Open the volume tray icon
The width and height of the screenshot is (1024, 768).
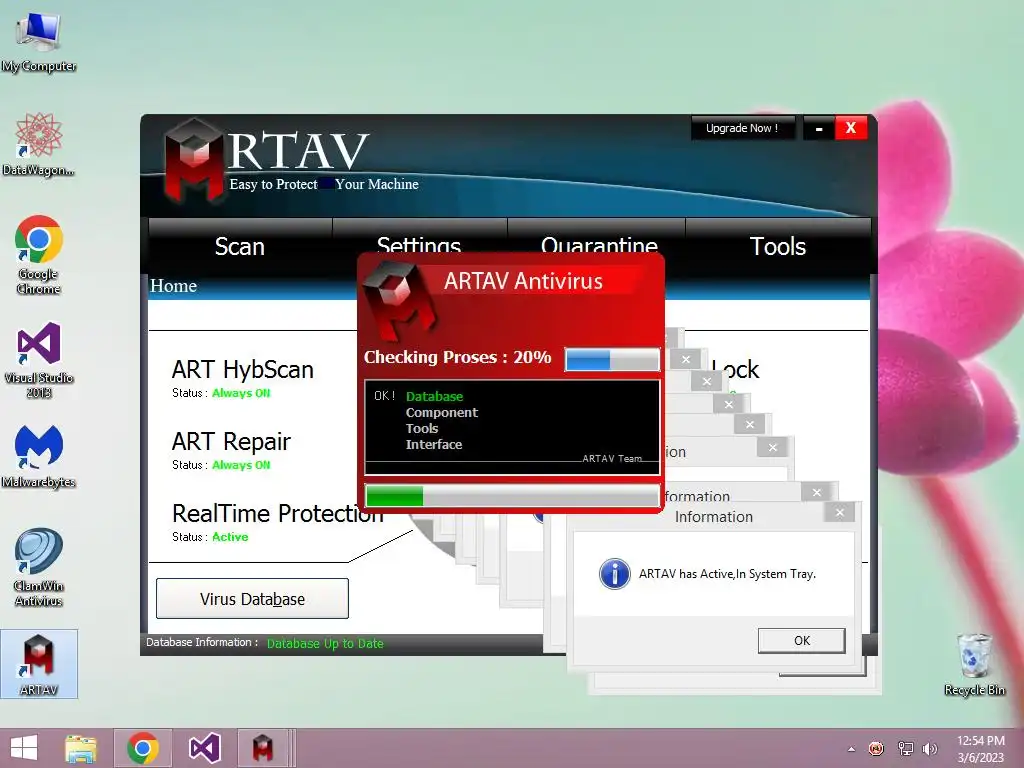pyautogui.click(x=930, y=749)
